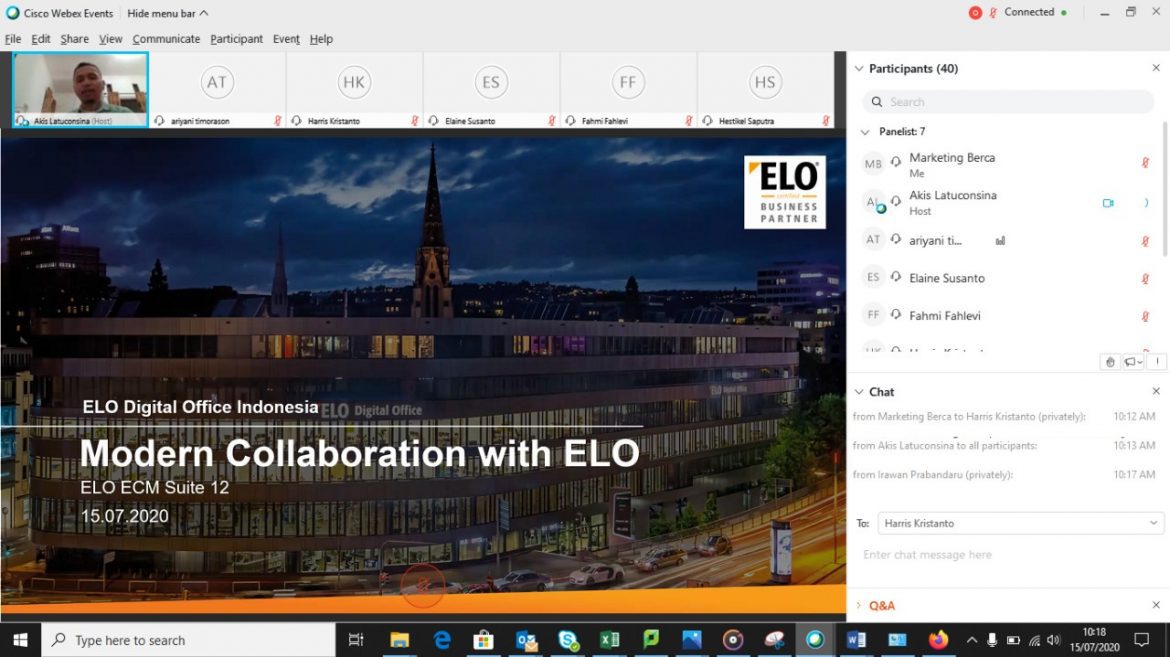Click the search magnifier icon in Participants
The image size is (1170, 657).
click(877, 102)
